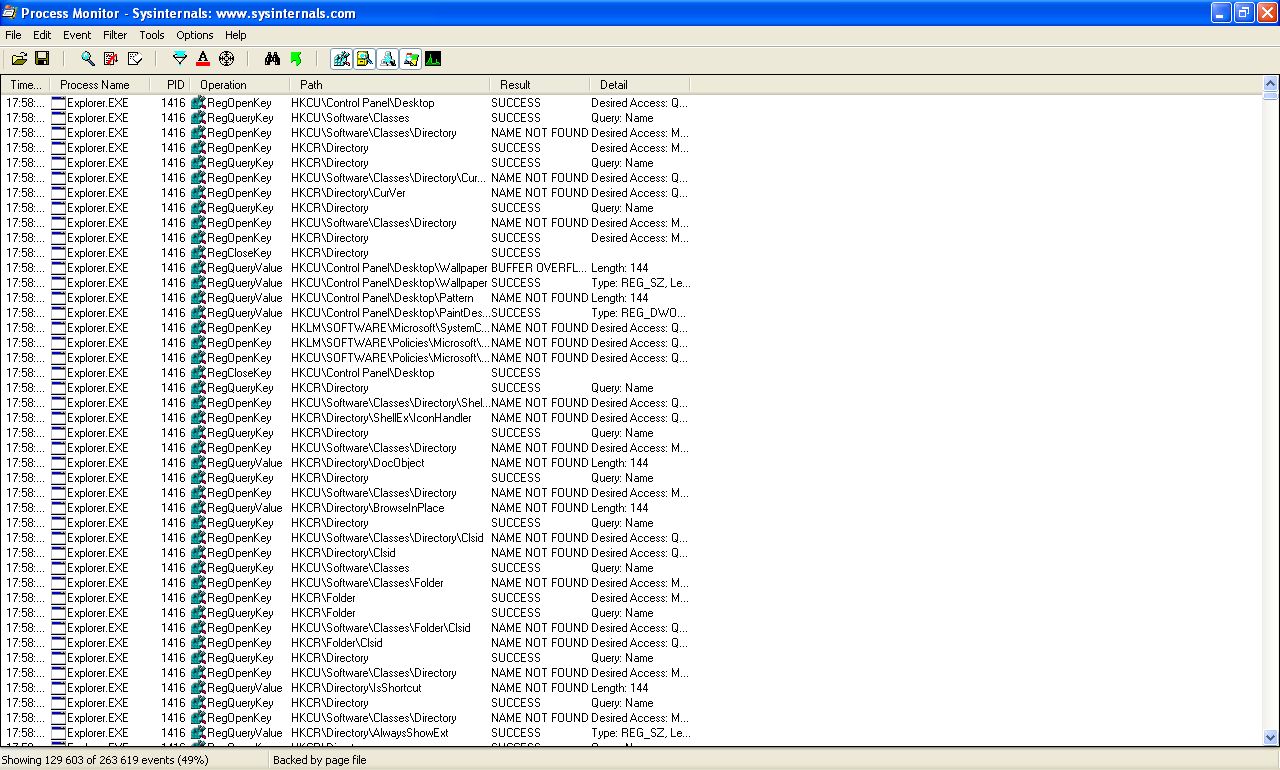Enable autoscroll via its toolbar icon
This screenshot has height=770, width=1280.
pos(110,58)
